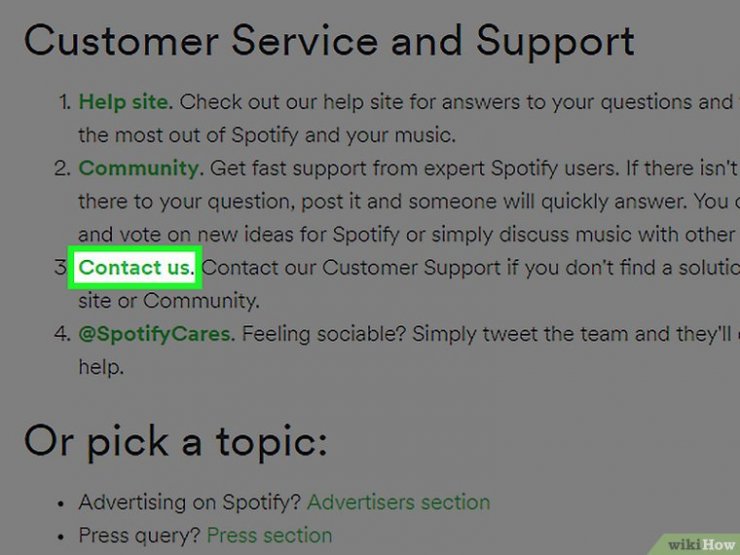
Task: Click the 'Or pick a topic:' heading
Action: pos(175,441)
